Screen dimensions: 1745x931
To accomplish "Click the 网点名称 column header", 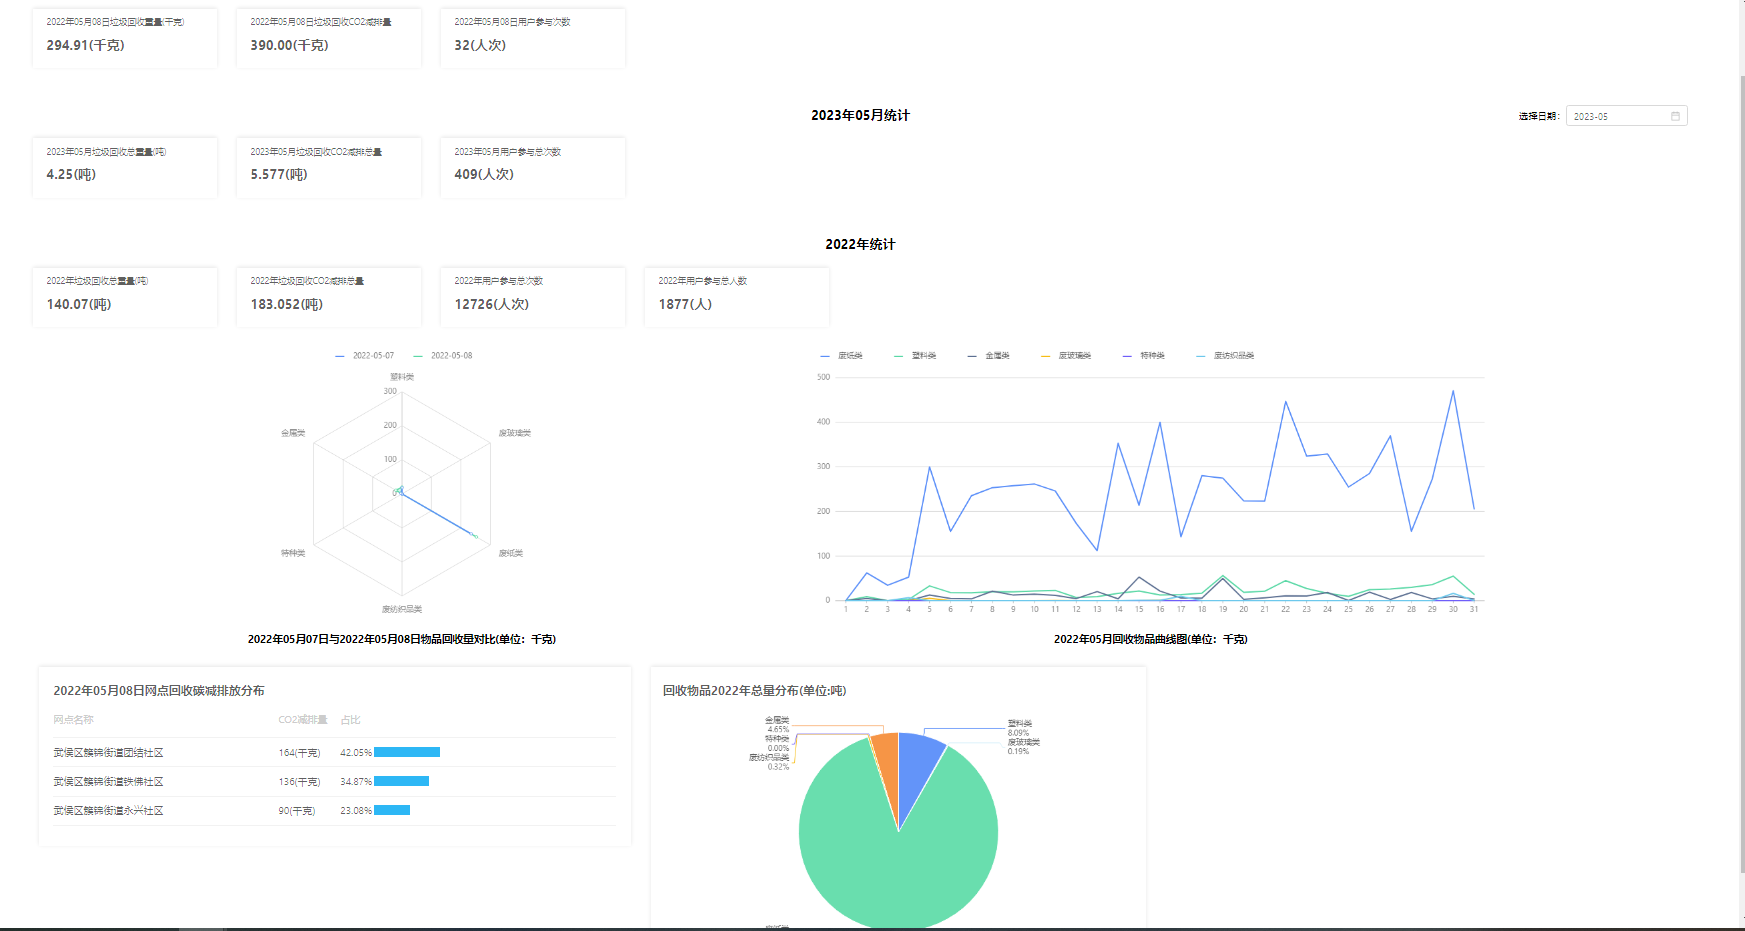I will (73, 720).
